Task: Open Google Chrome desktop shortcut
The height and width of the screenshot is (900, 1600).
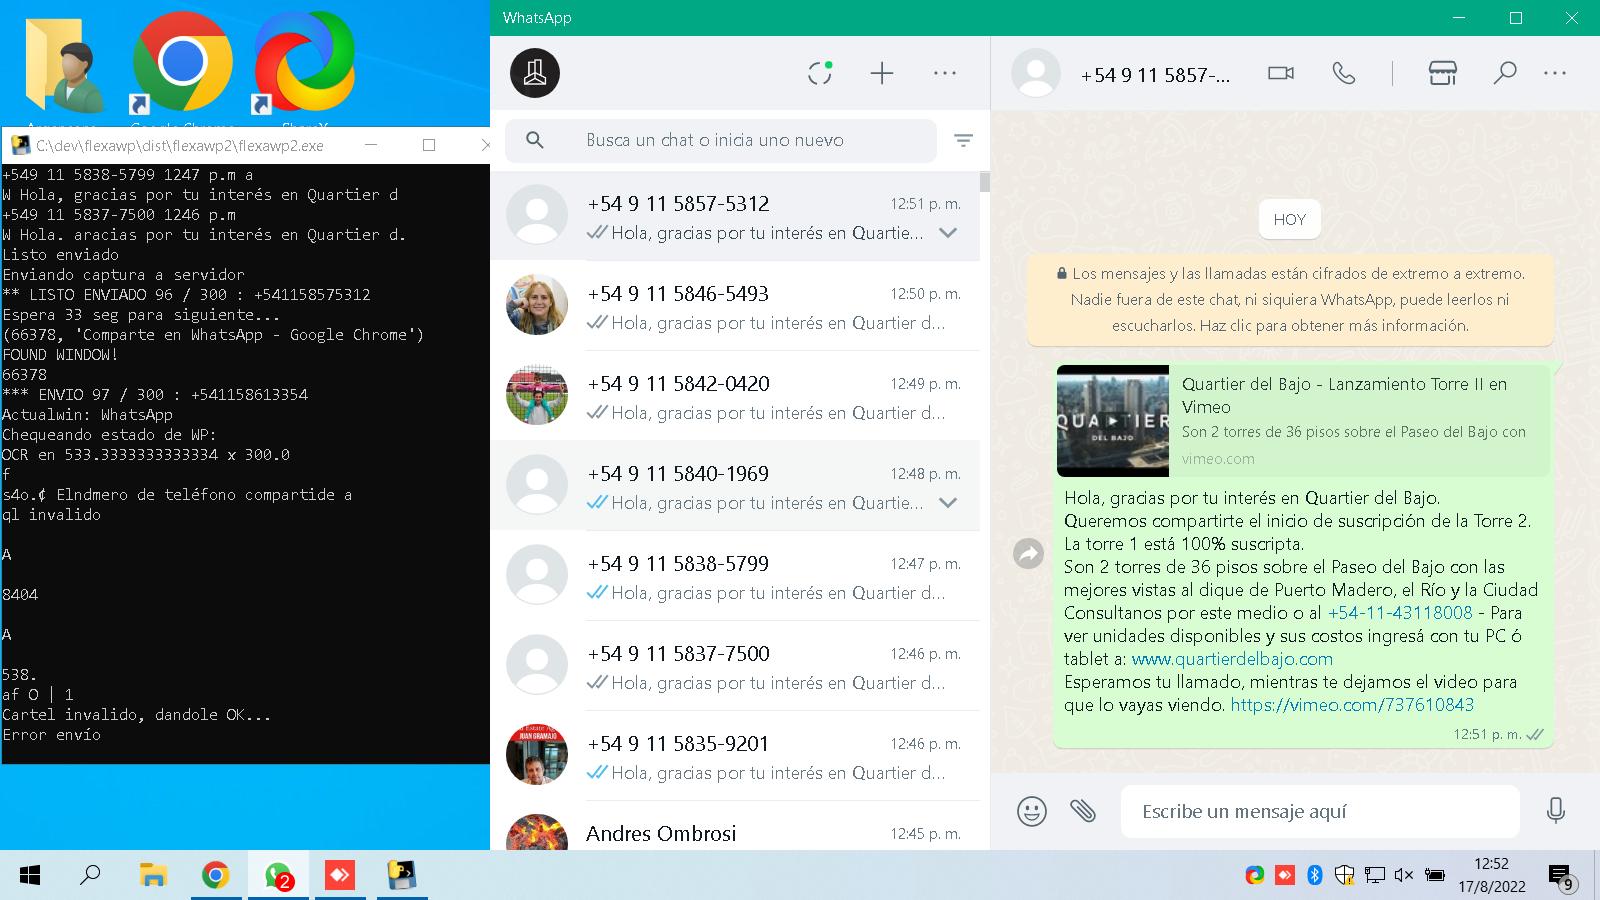Action: (x=182, y=65)
